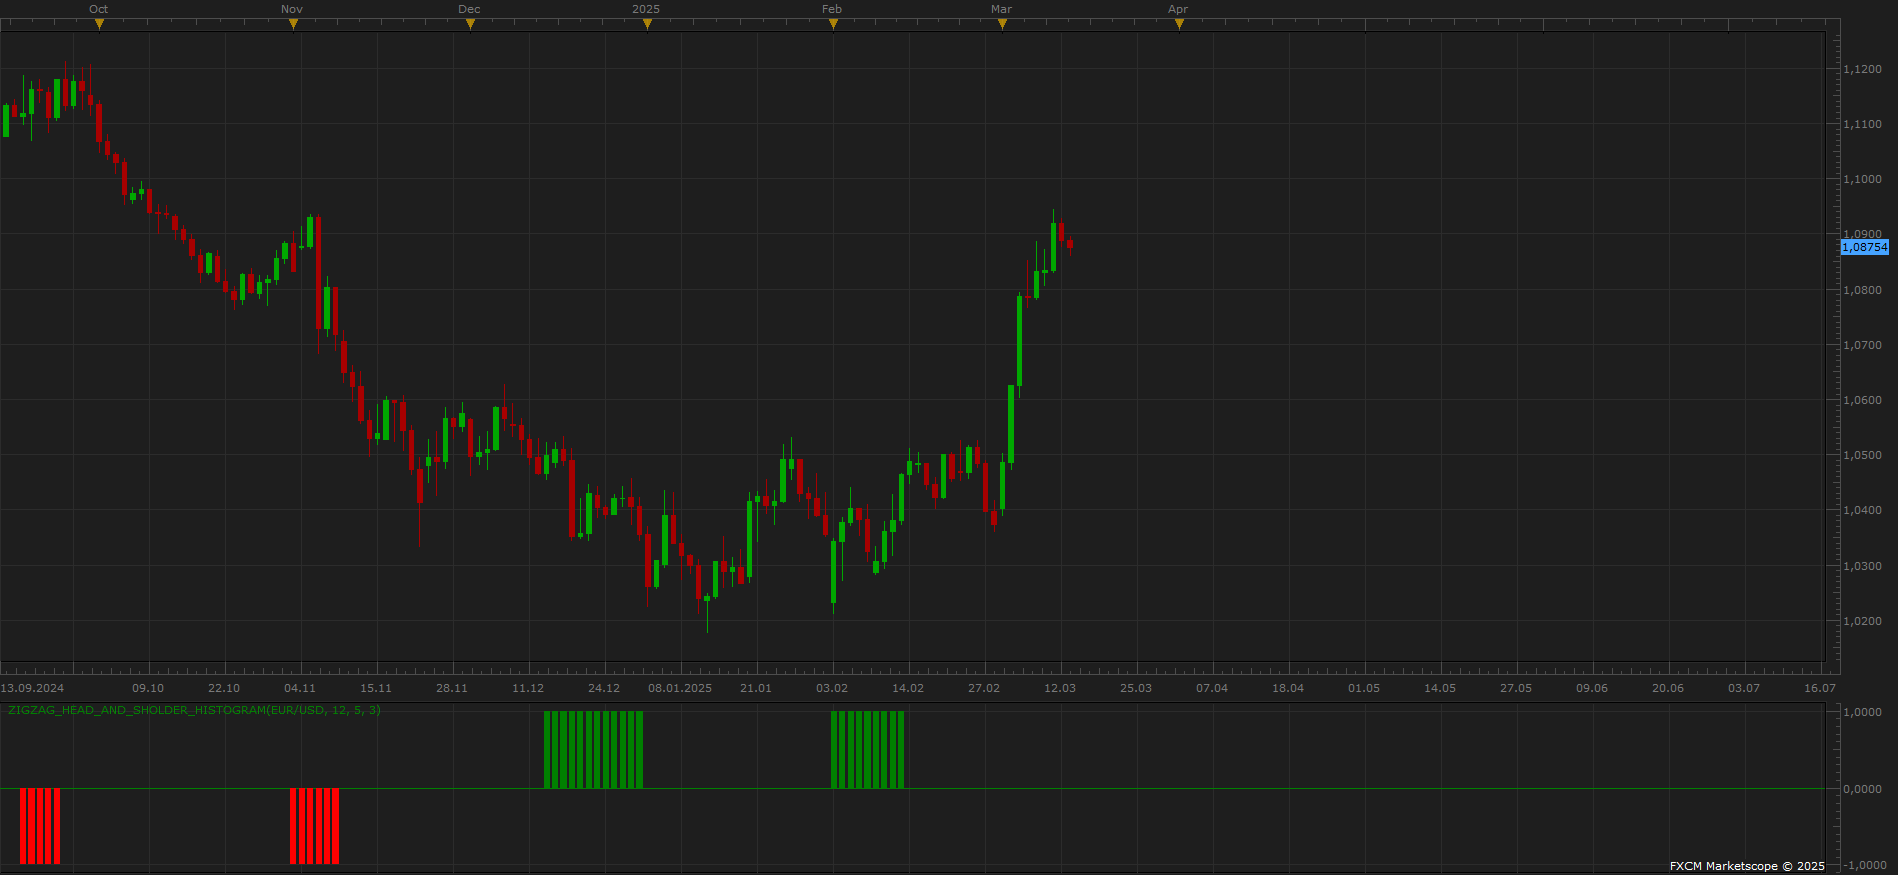1898x875 pixels.
Task: Click the 12.03 date label
Action: click(x=1060, y=688)
